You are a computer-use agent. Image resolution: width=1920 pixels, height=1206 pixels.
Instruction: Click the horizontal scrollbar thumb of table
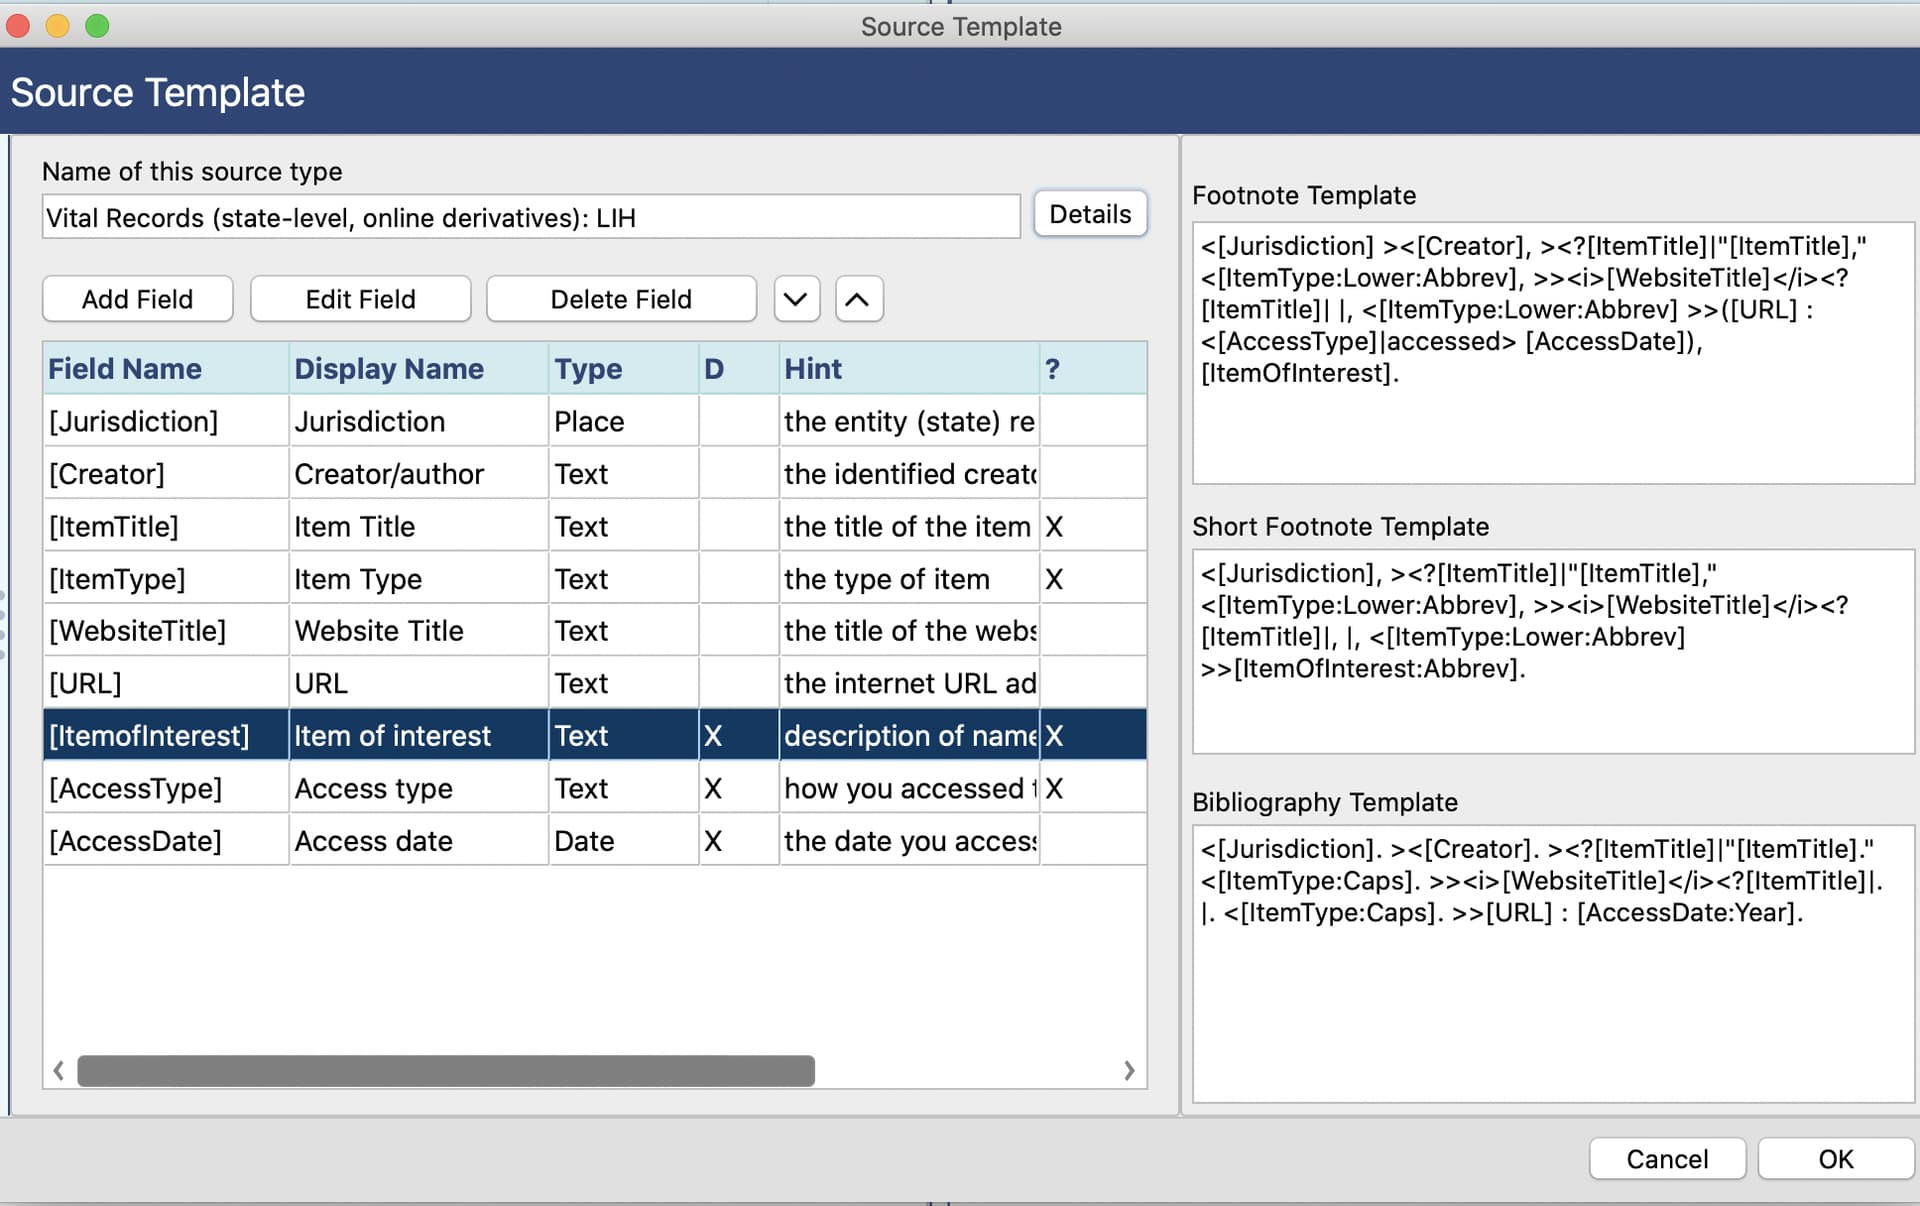(x=446, y=1071)
